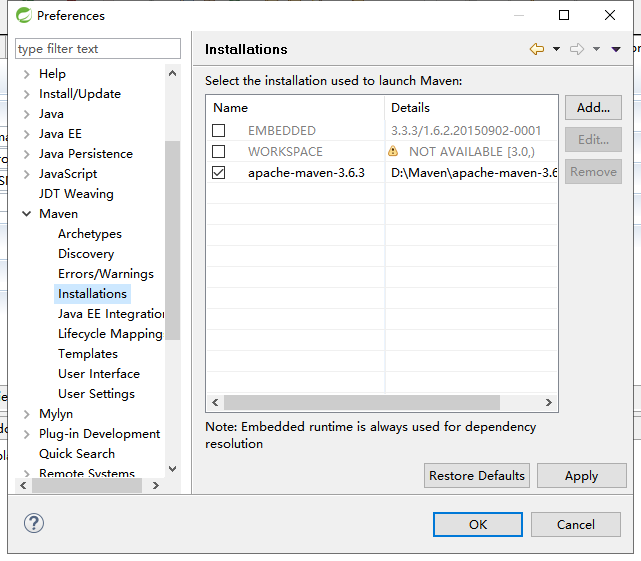Click installations table horizontal scrollbar thumb
The width and height of the screenshot is (641, 561).
[362, 402]
